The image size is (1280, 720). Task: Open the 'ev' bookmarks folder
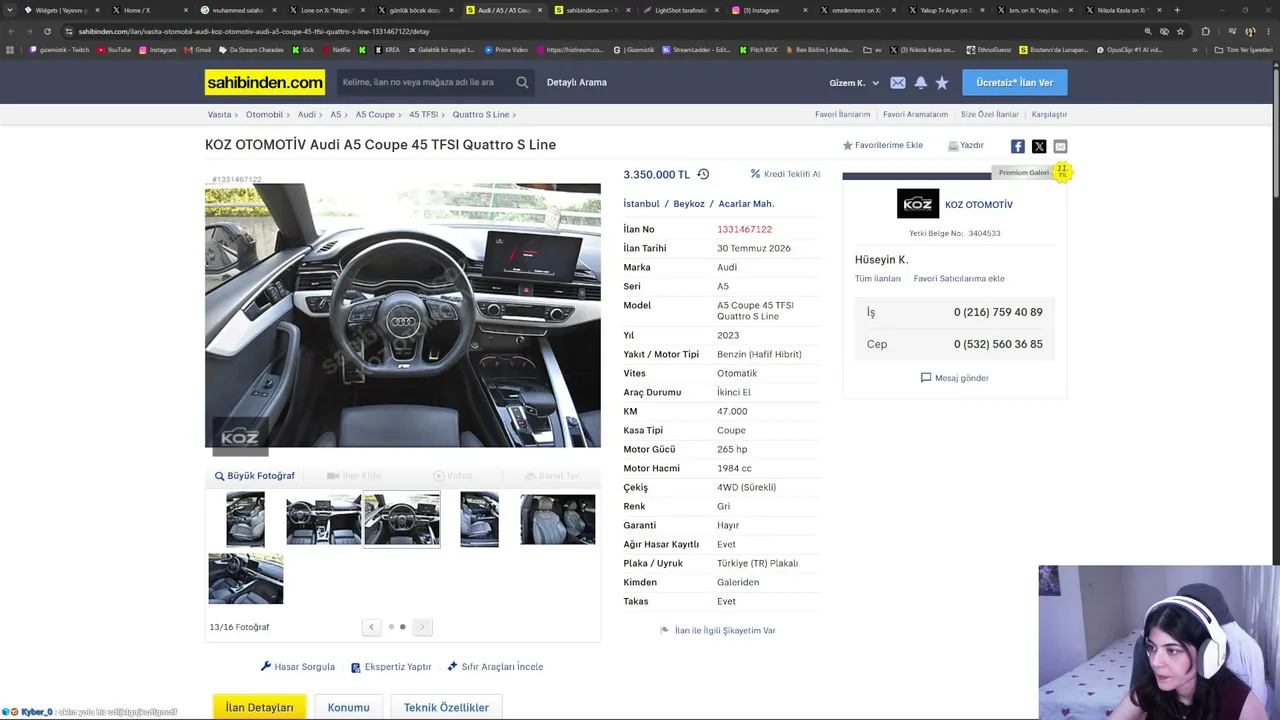pos(872,50)
